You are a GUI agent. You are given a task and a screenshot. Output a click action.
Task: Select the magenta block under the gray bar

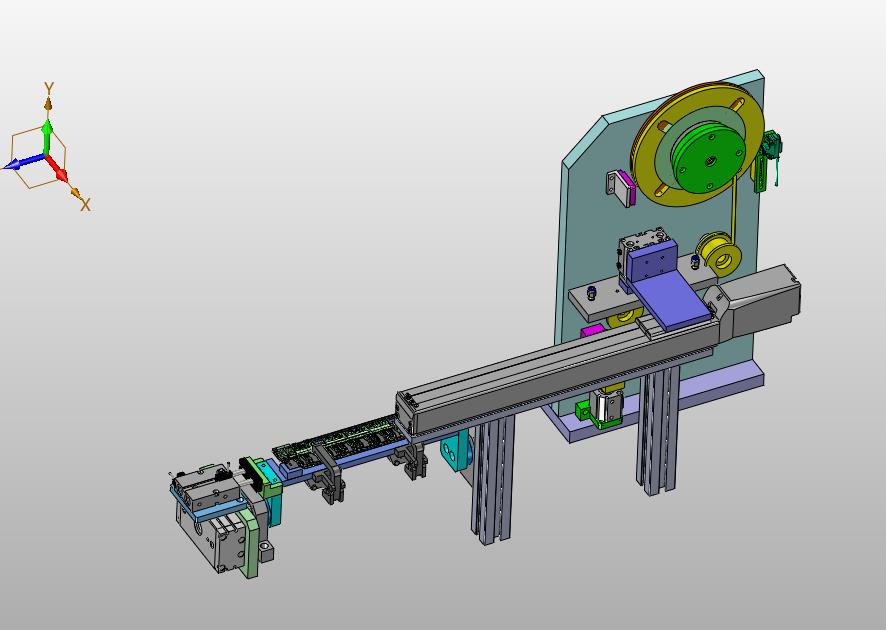[592, 330]
